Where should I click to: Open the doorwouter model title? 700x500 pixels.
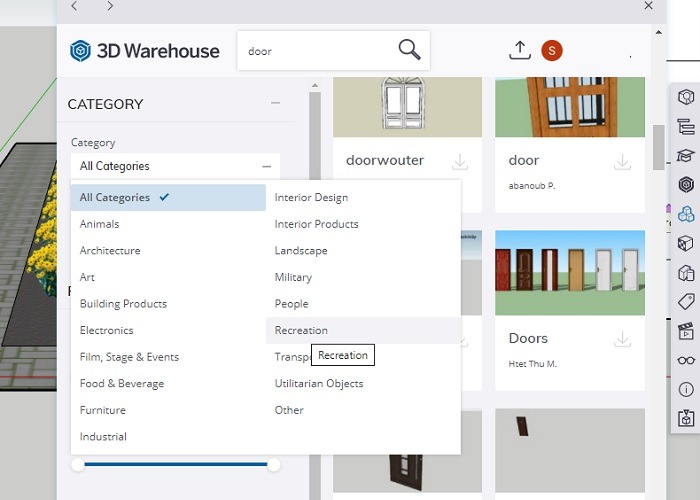point(385,160)
